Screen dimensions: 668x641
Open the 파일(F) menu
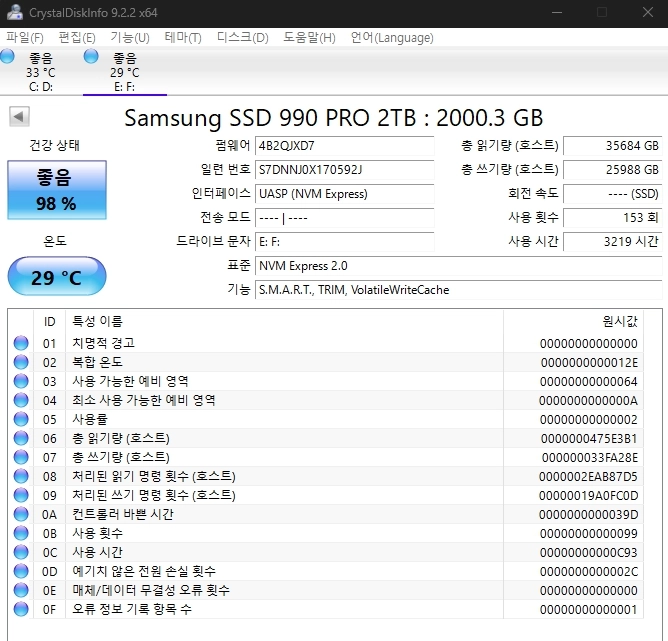pyautogui.click(x=25, y=38)
